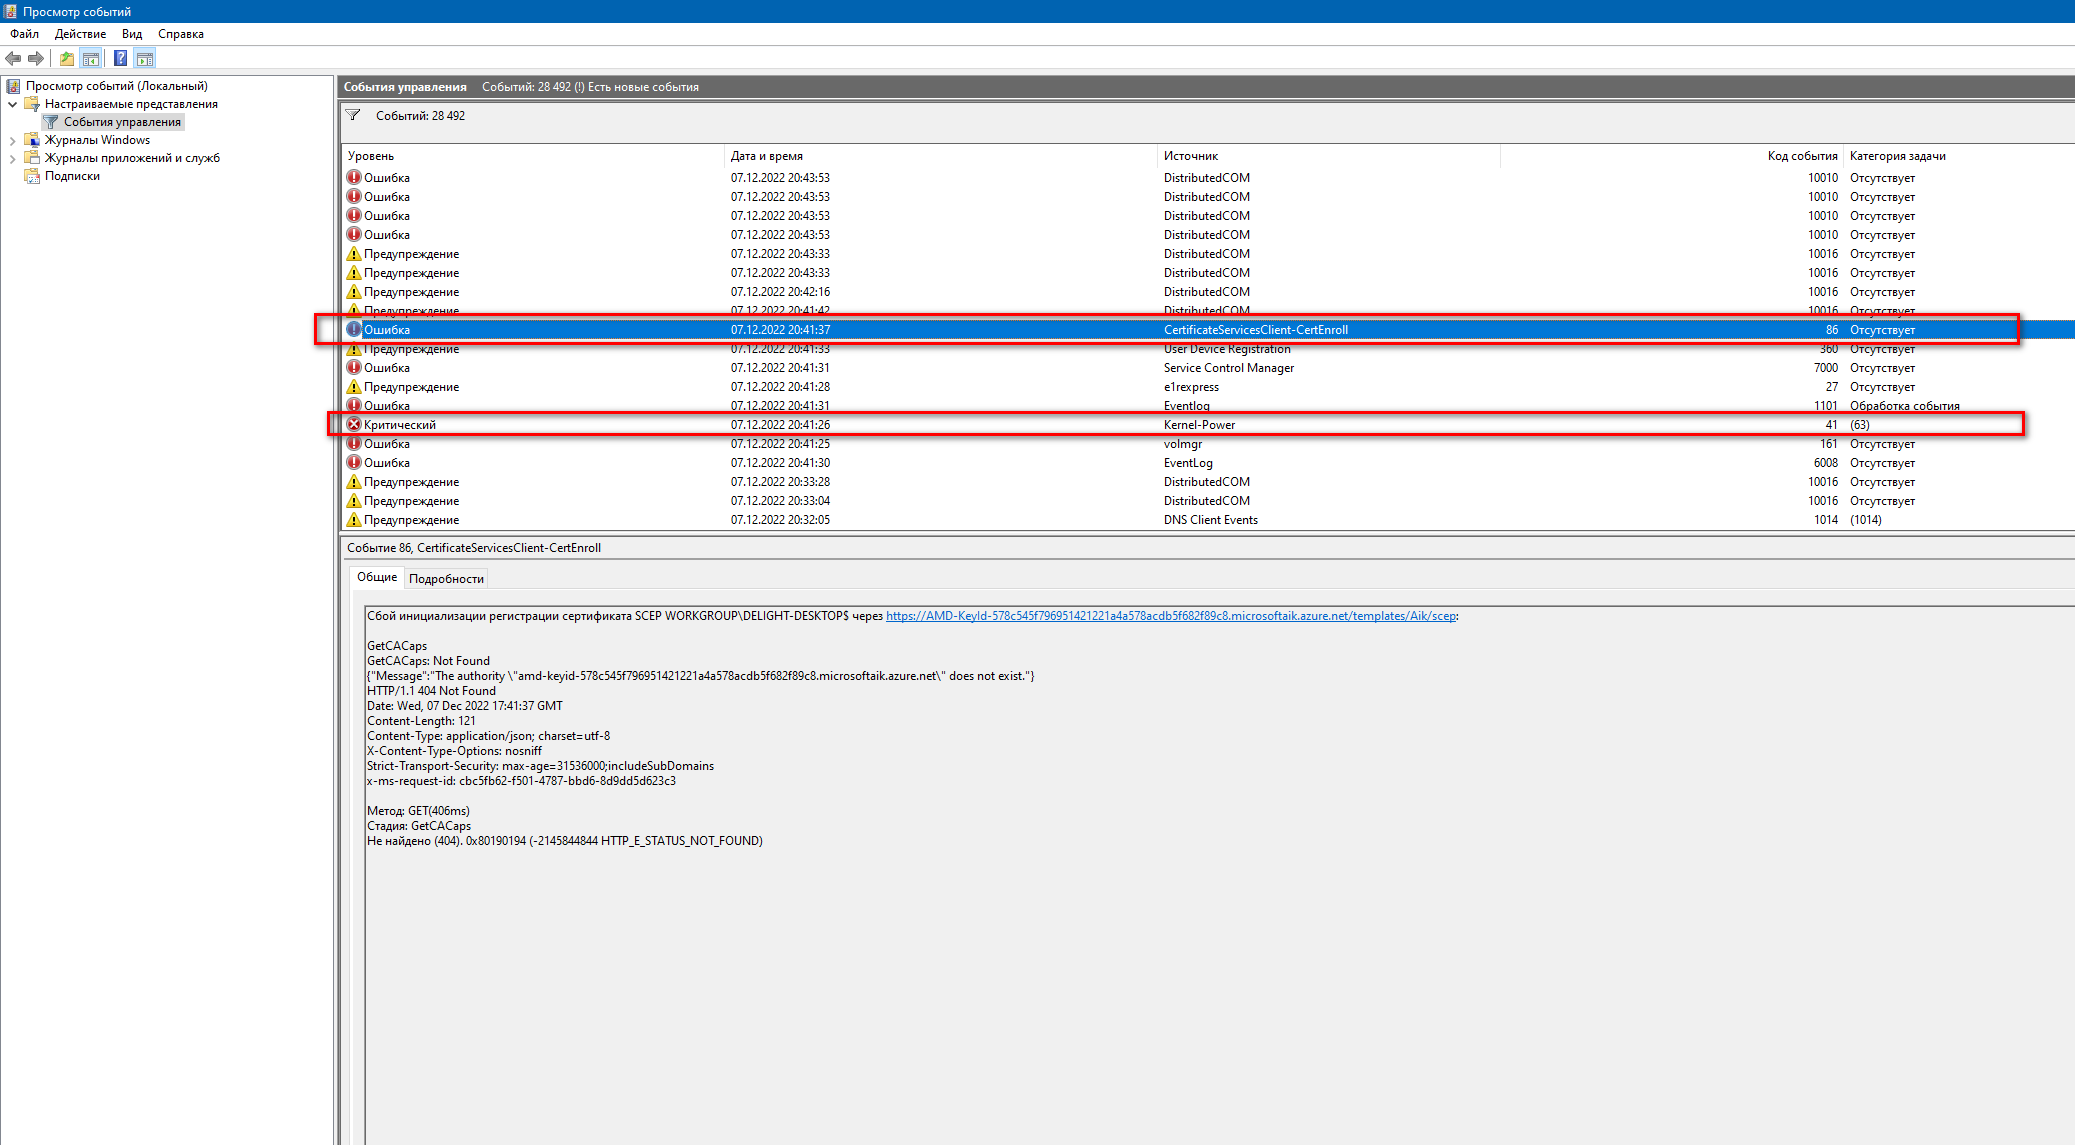
Task: Click the "Просмотр событий (Локальный)" root node icon
Action: point(13,86)
